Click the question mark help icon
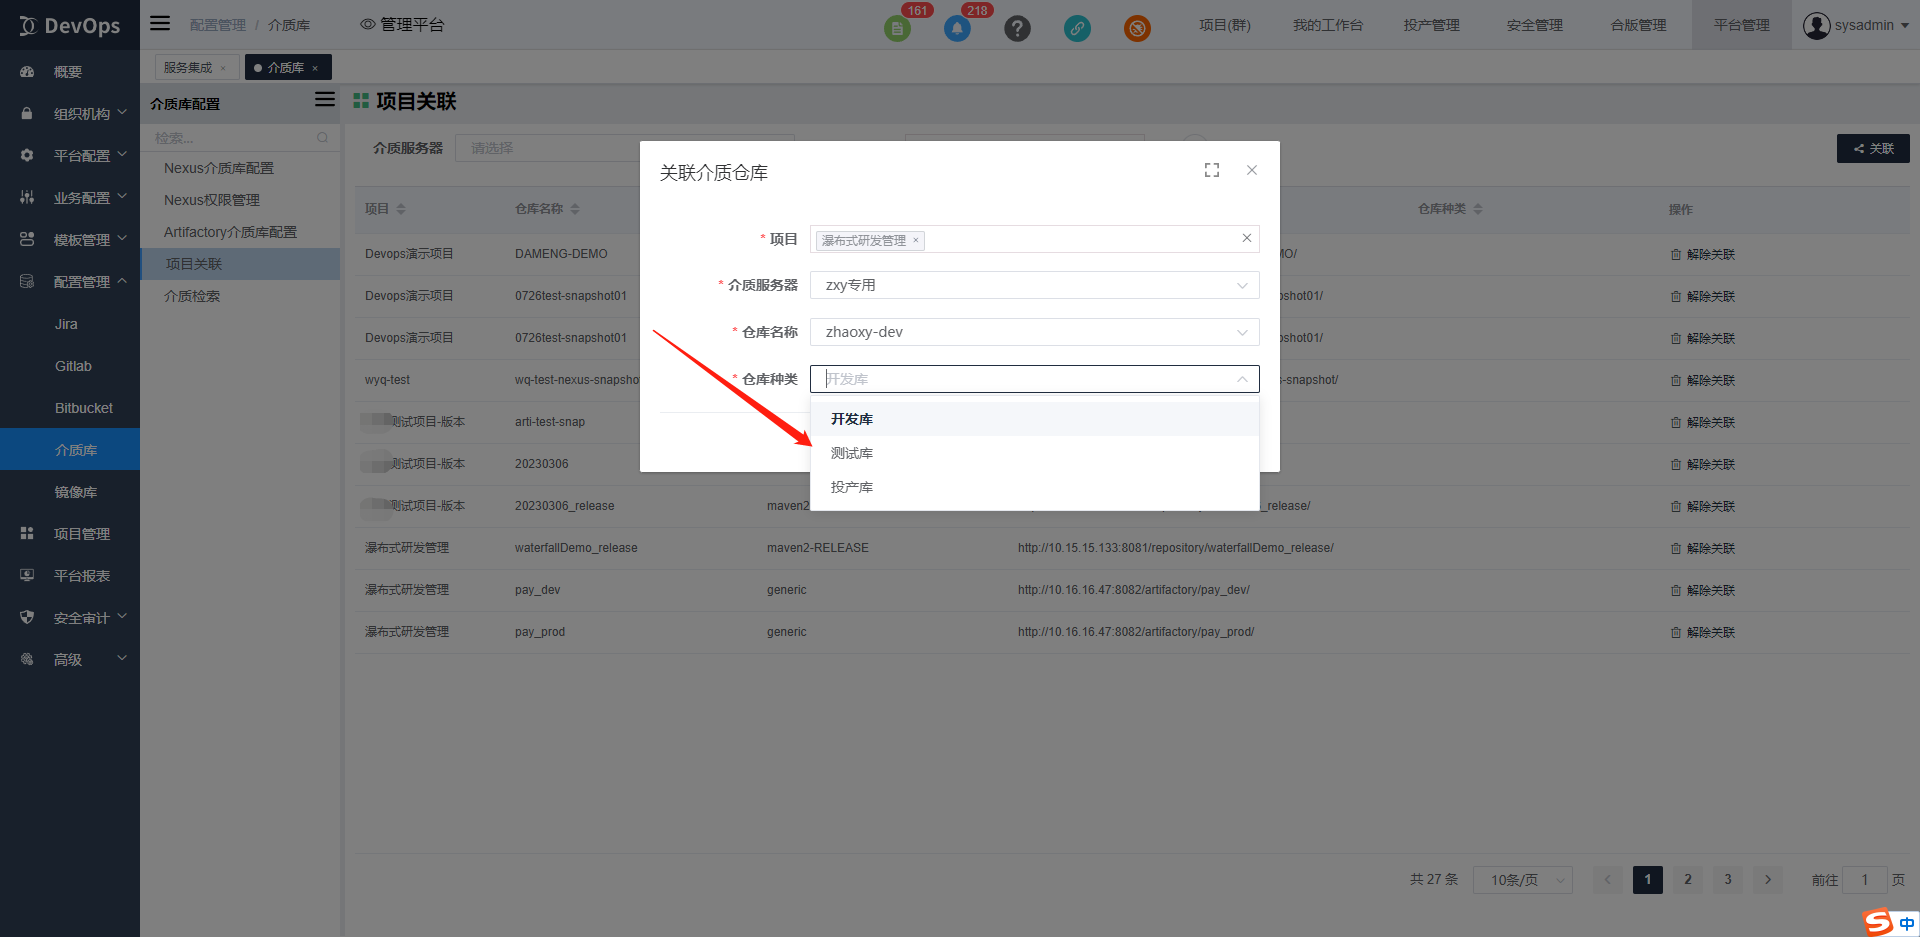This screenshot has height=937, width=1920. coord(1017,28)
